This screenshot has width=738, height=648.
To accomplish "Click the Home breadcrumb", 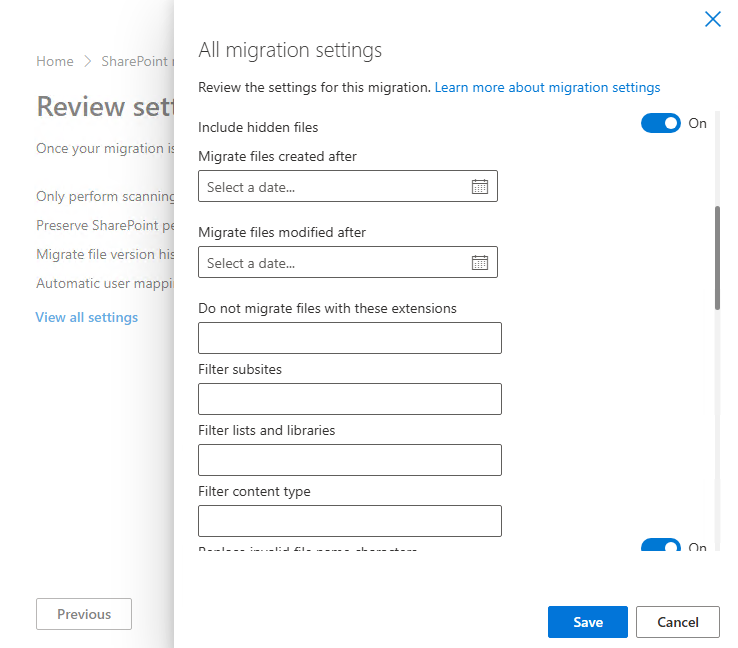I will point(55,61).
